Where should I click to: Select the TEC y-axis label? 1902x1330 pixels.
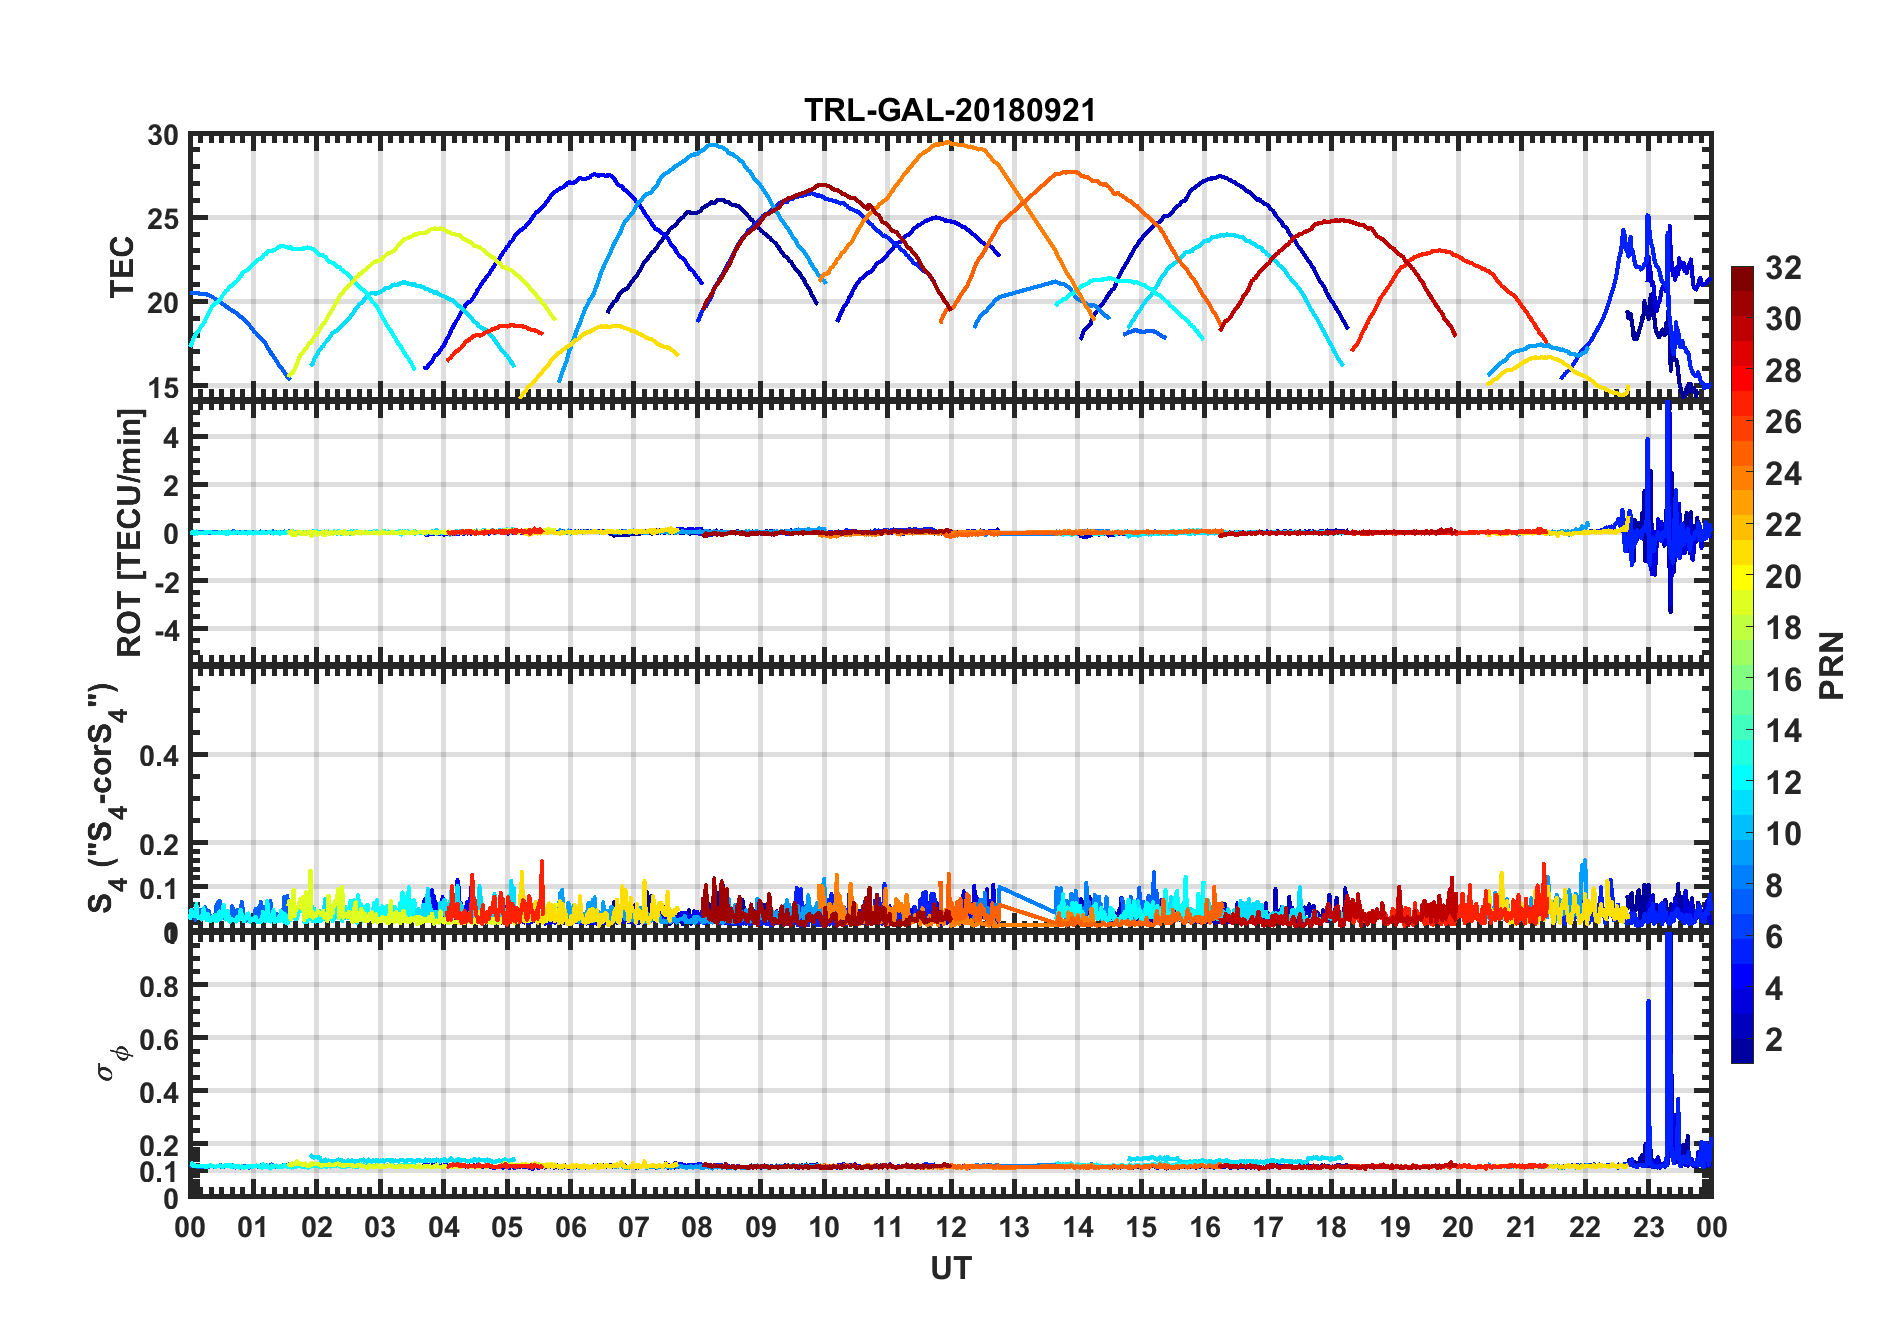click(122, 267)
